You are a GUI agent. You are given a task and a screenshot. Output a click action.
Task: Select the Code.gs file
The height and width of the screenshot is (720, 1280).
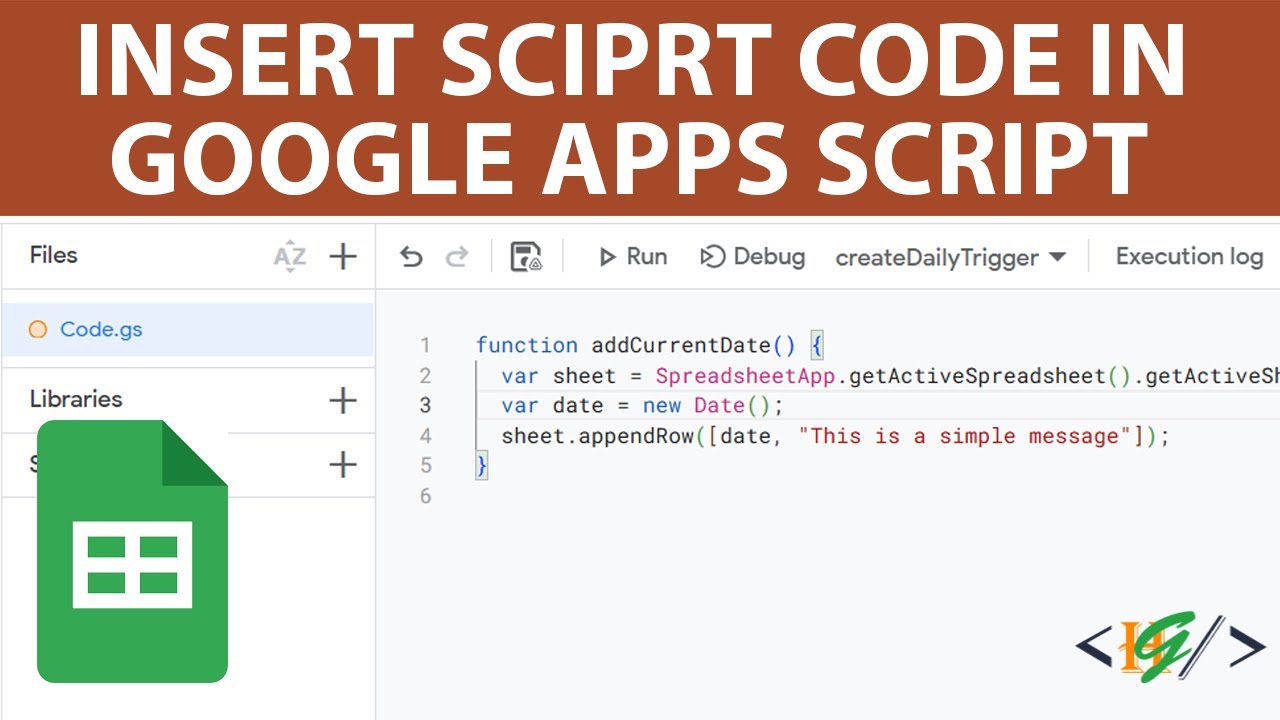click(188, 329)
